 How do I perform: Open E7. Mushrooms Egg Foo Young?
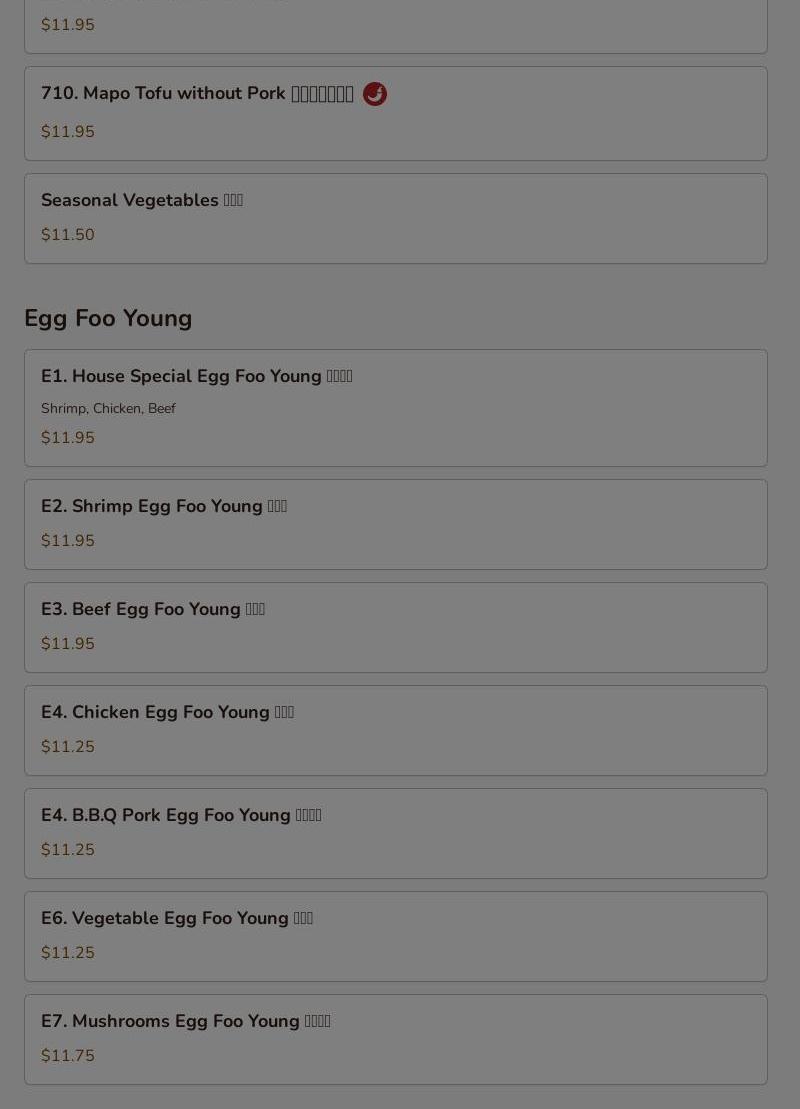[395, 1040]
